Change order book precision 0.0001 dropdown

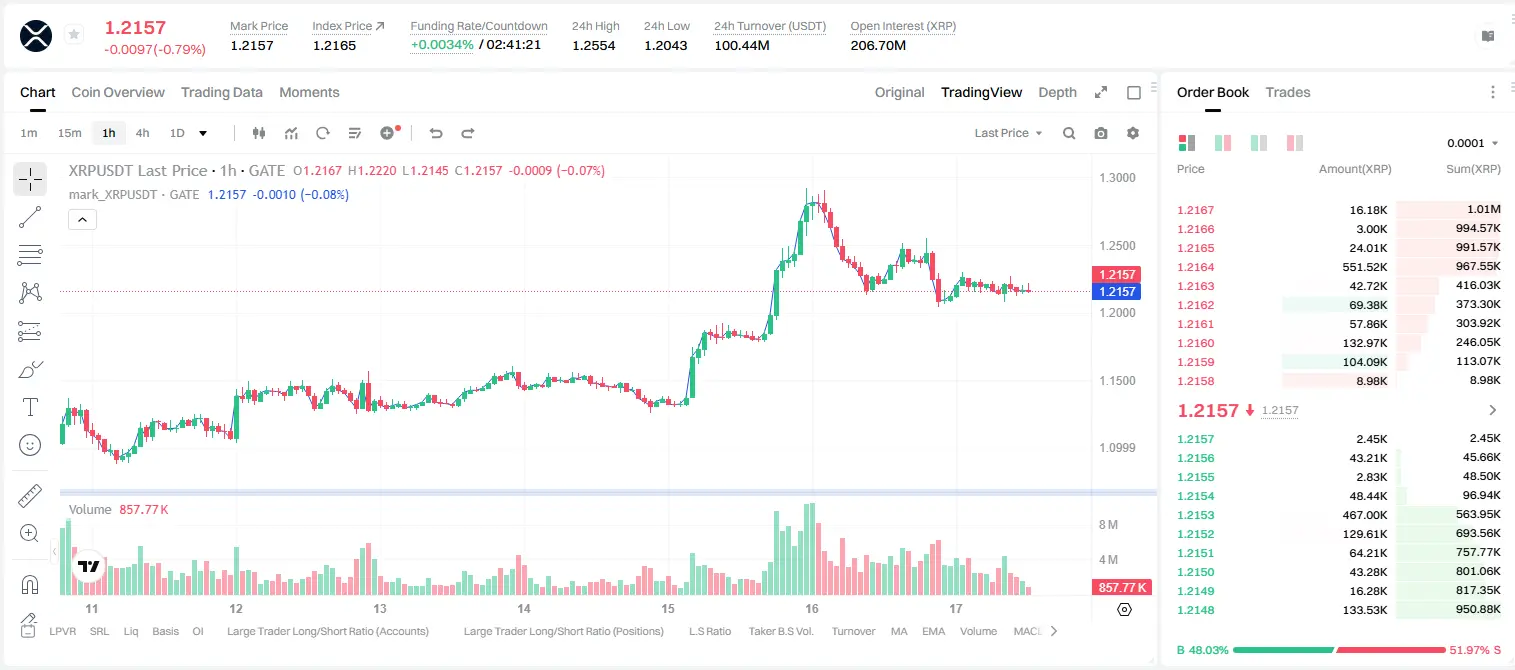pos(1472,143)
